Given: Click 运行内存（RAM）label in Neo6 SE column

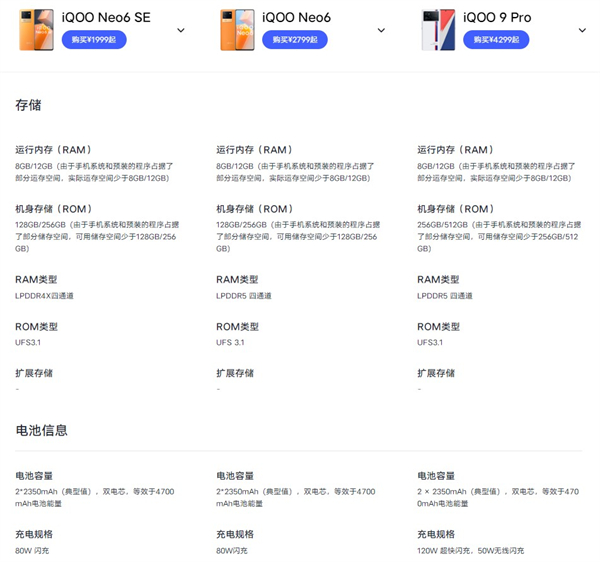Looking at the screenshot, I should pyautogui.click(x=54, y=150).
